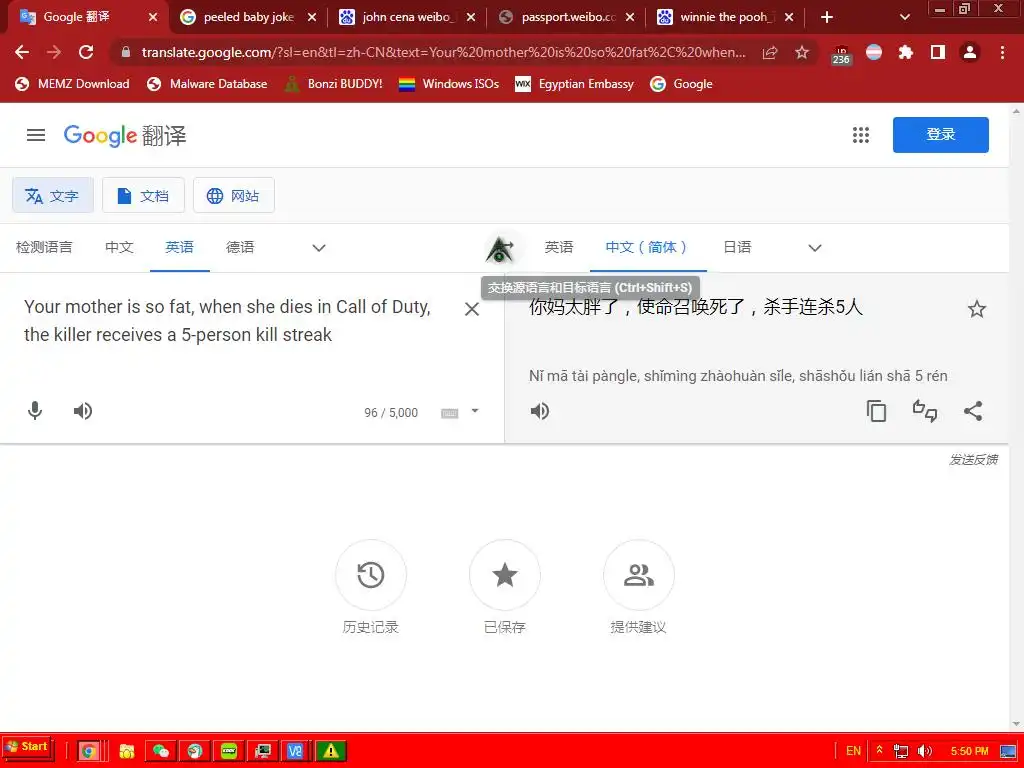The image size is (1024, 768).
Task: Open the MEMZ Download bookmark
Action: pyautogui.click(x=72, y=84)
